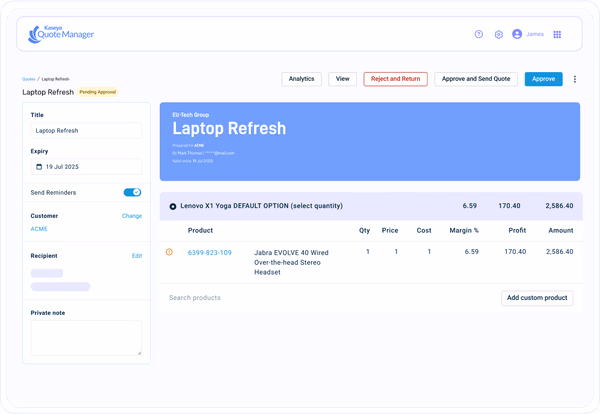Go to Quotes breadcrumb link

coord(29,79)
